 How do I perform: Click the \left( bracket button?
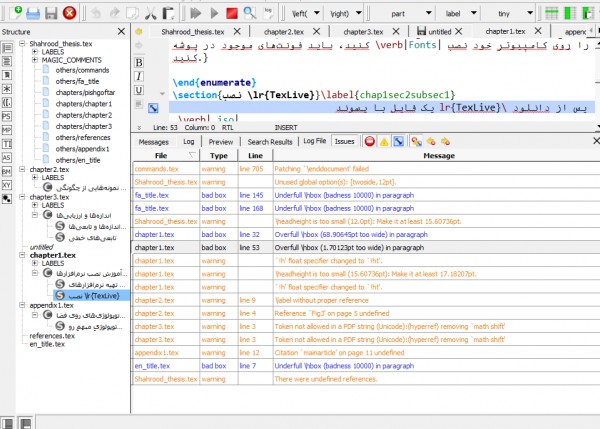point(299,13)
